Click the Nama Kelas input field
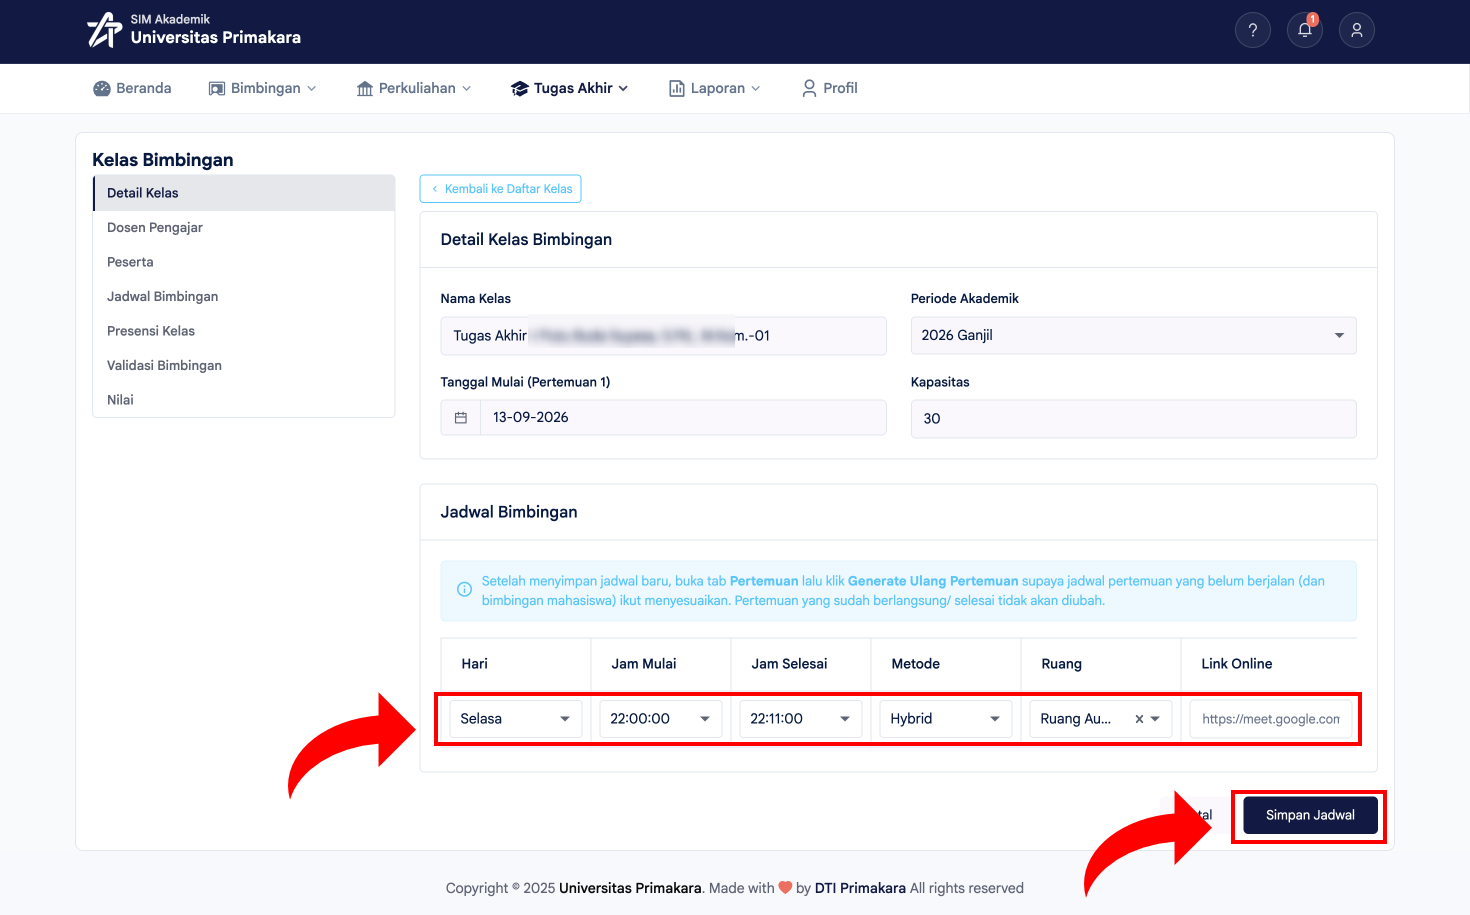This screenshot has width=1470, height=915. tap(663, 336)
